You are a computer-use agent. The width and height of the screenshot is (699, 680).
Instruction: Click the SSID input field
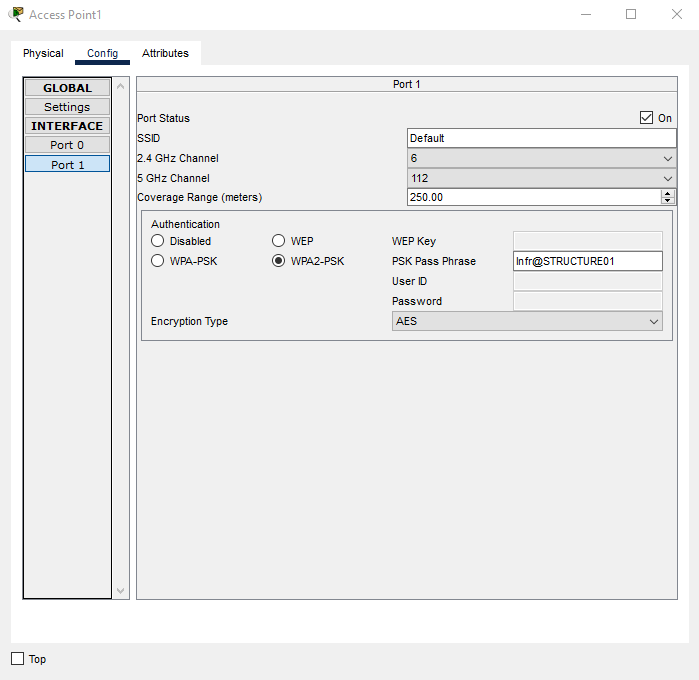coord(542,138)
